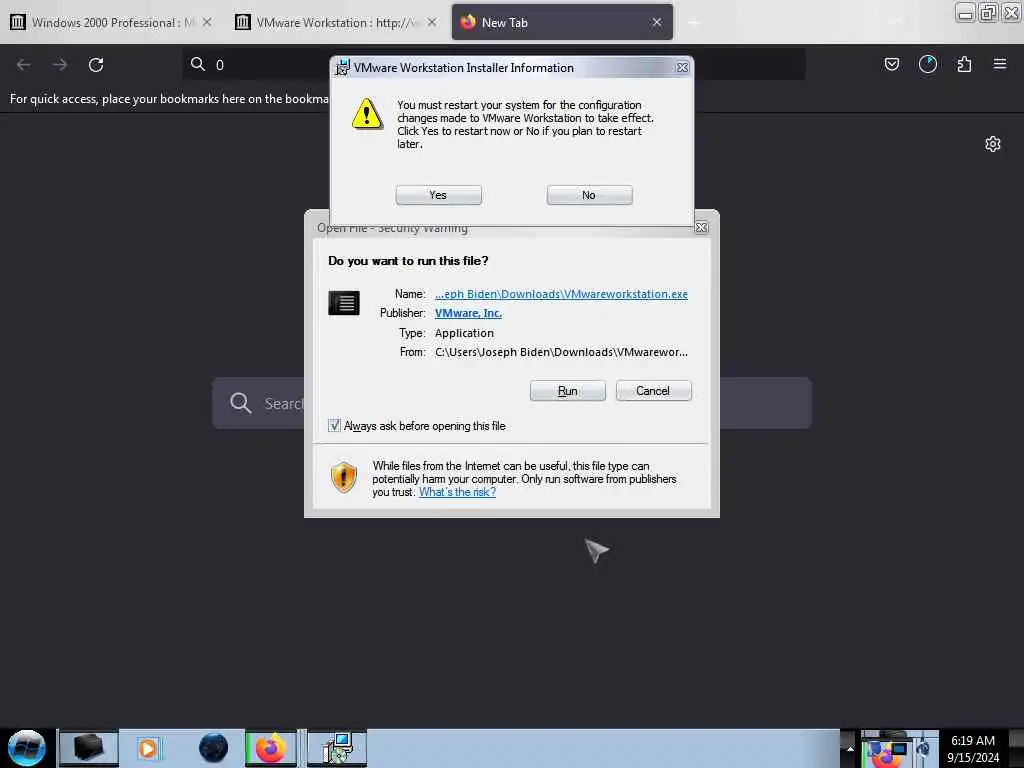Open the Firefox account circle icon
The image size is (1024, 768).
coord(928,64)
